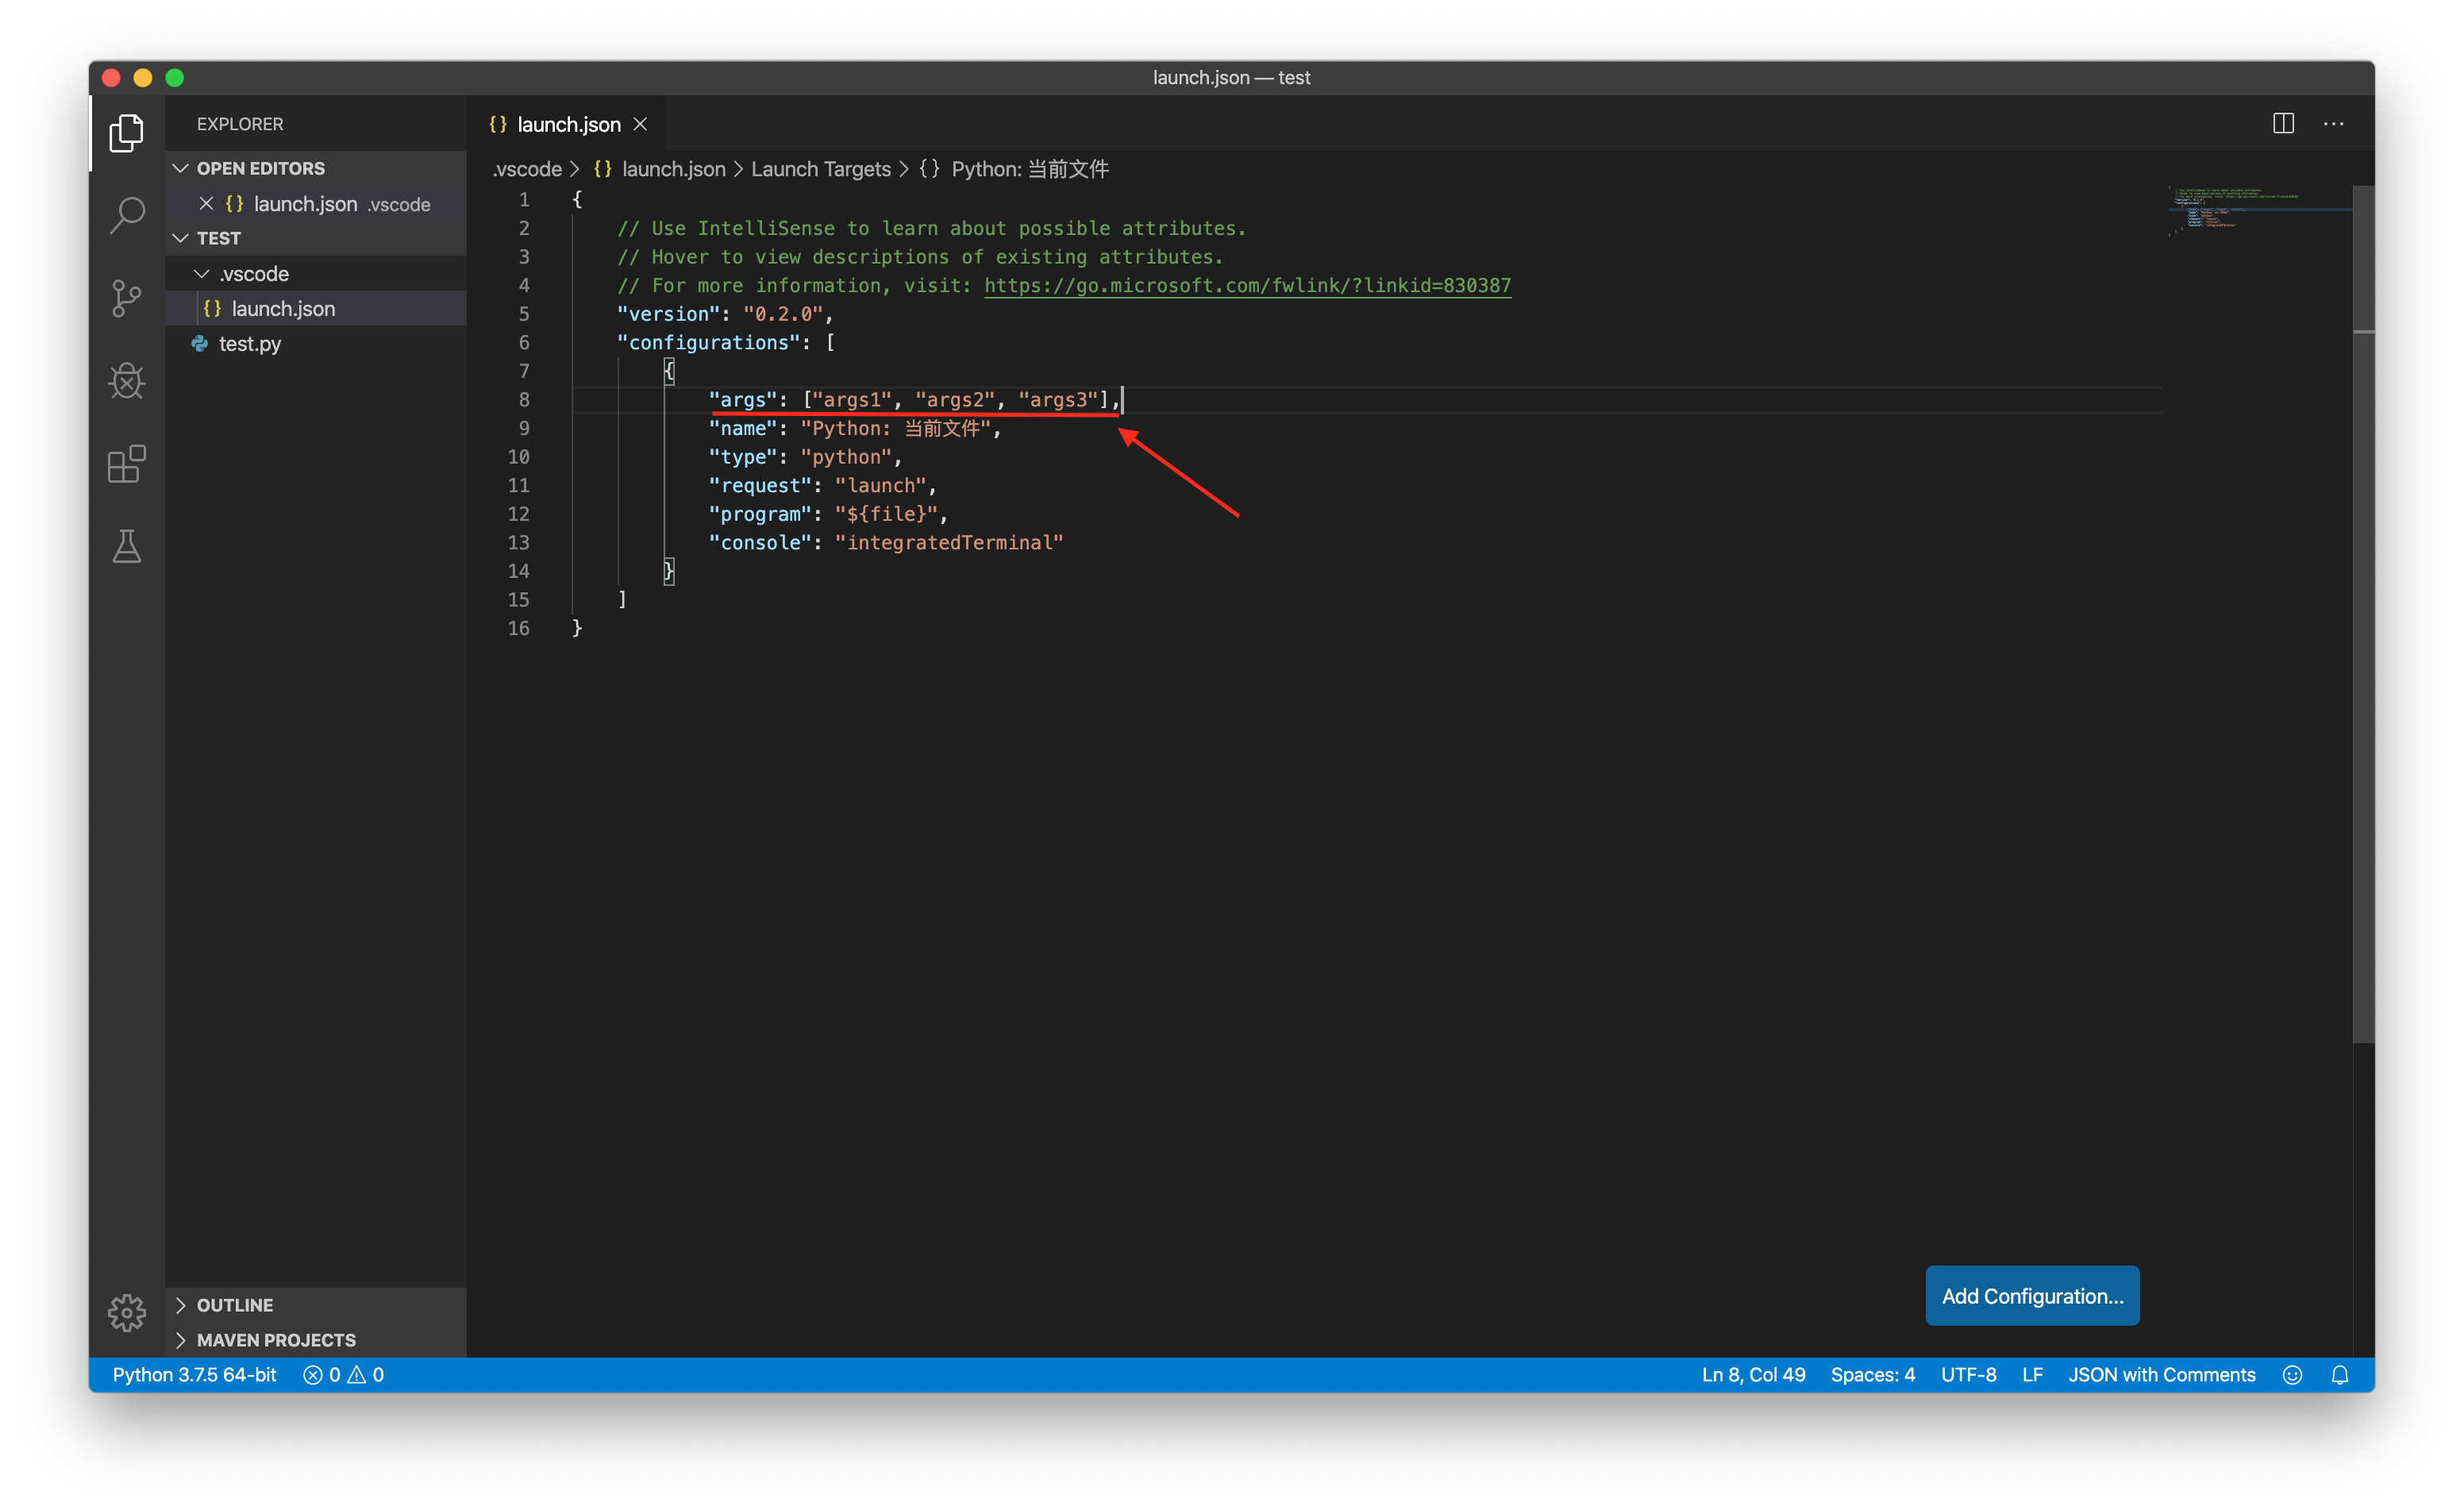Click Launch Targets in the breadcrumb
2464x1510 pixels.
(x=820, y=169)
